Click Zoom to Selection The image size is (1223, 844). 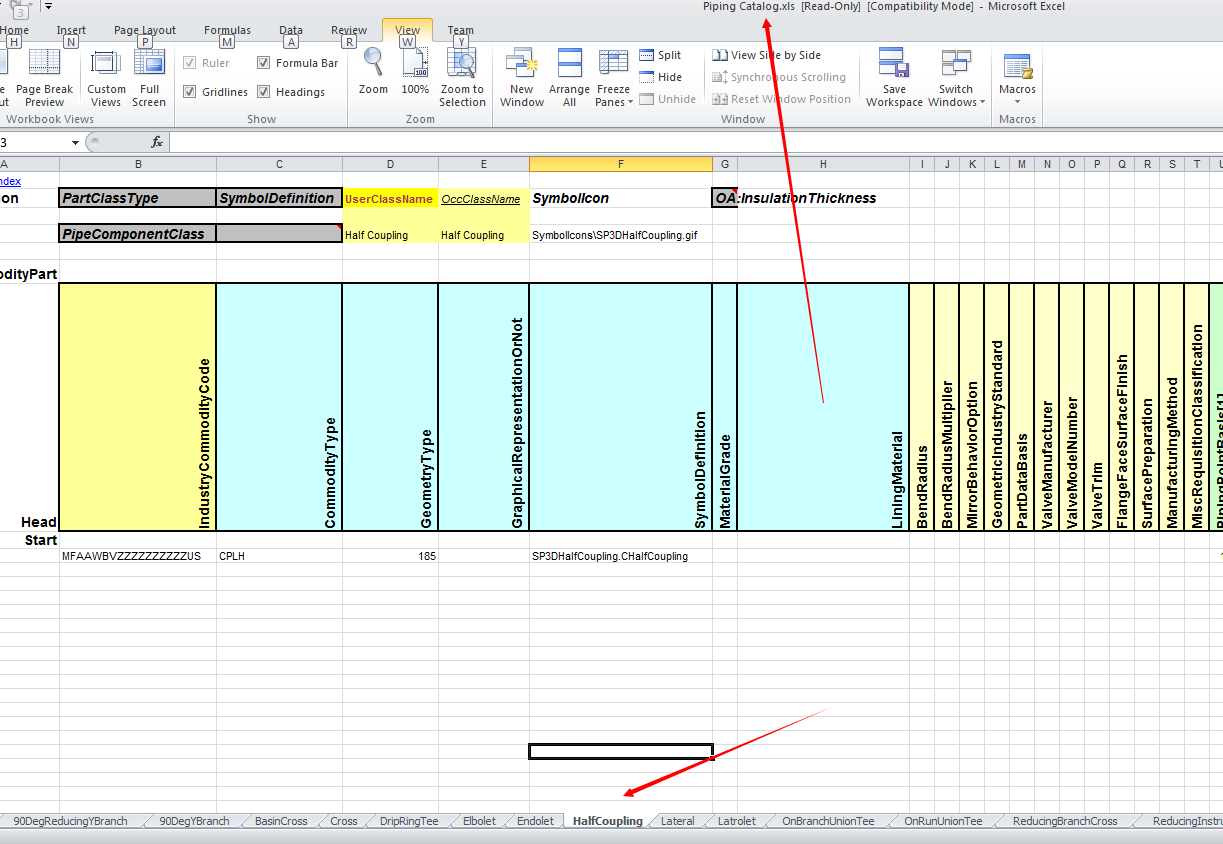pos(462,78)
